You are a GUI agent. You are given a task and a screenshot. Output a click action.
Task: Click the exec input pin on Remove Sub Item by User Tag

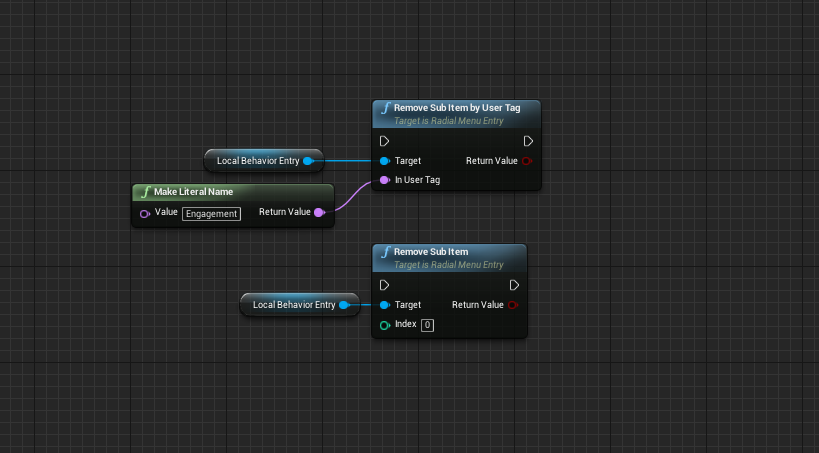point(384,141)
